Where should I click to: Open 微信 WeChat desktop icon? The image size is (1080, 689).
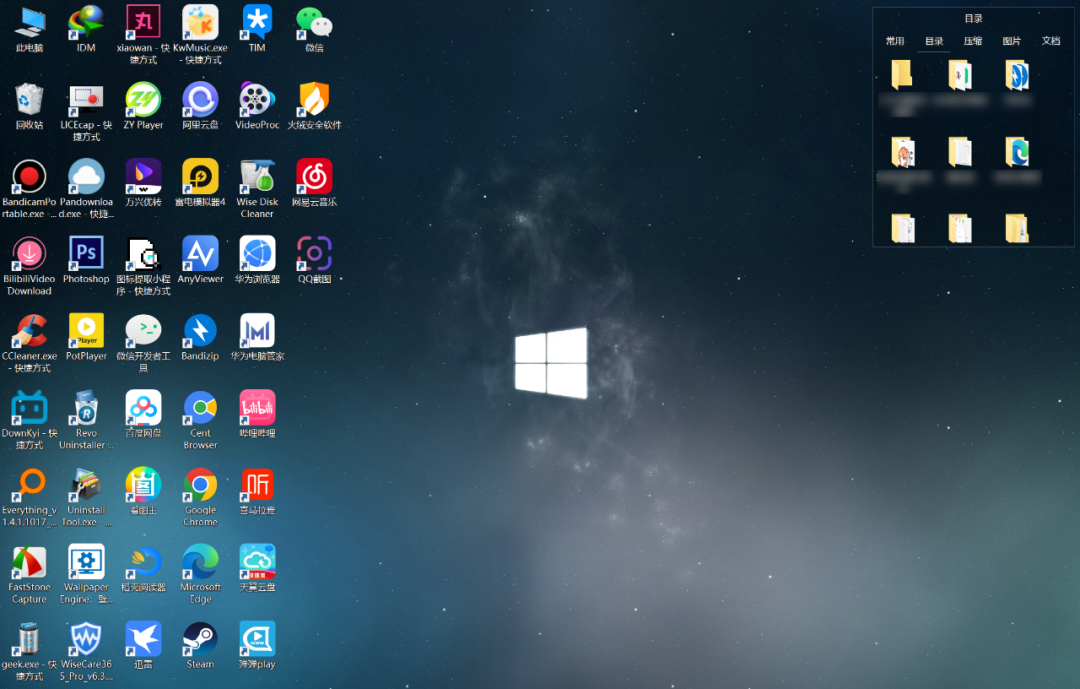click(314, 23)
